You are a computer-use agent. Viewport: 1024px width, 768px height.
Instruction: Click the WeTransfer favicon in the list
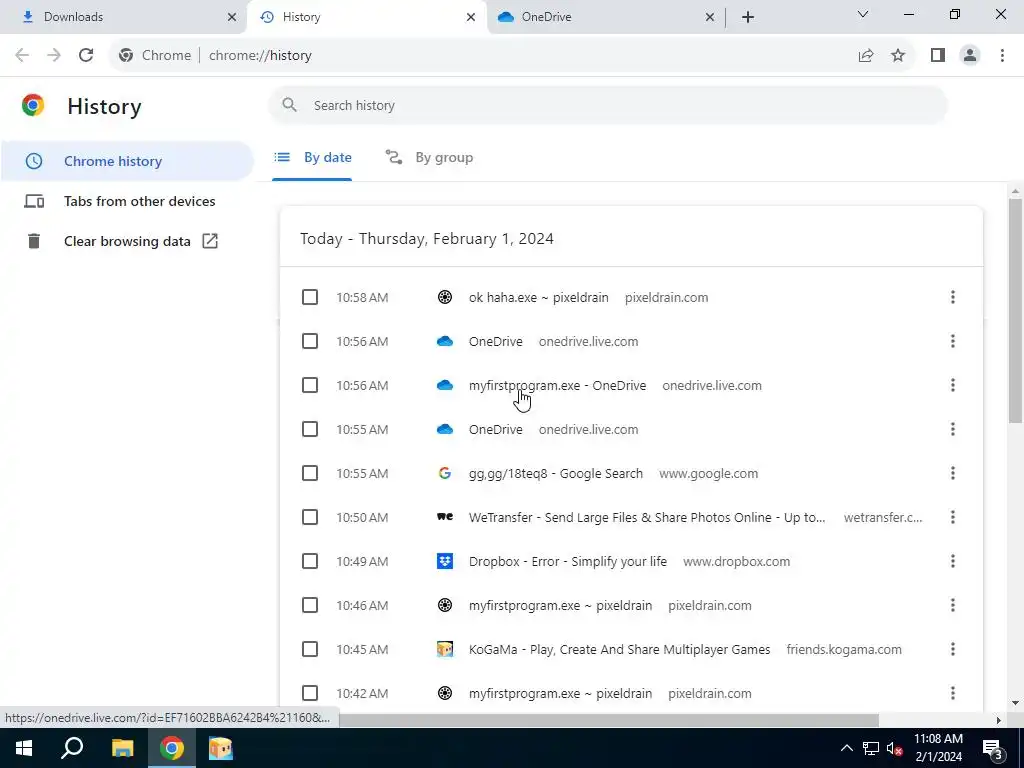(x=445, y=517)
